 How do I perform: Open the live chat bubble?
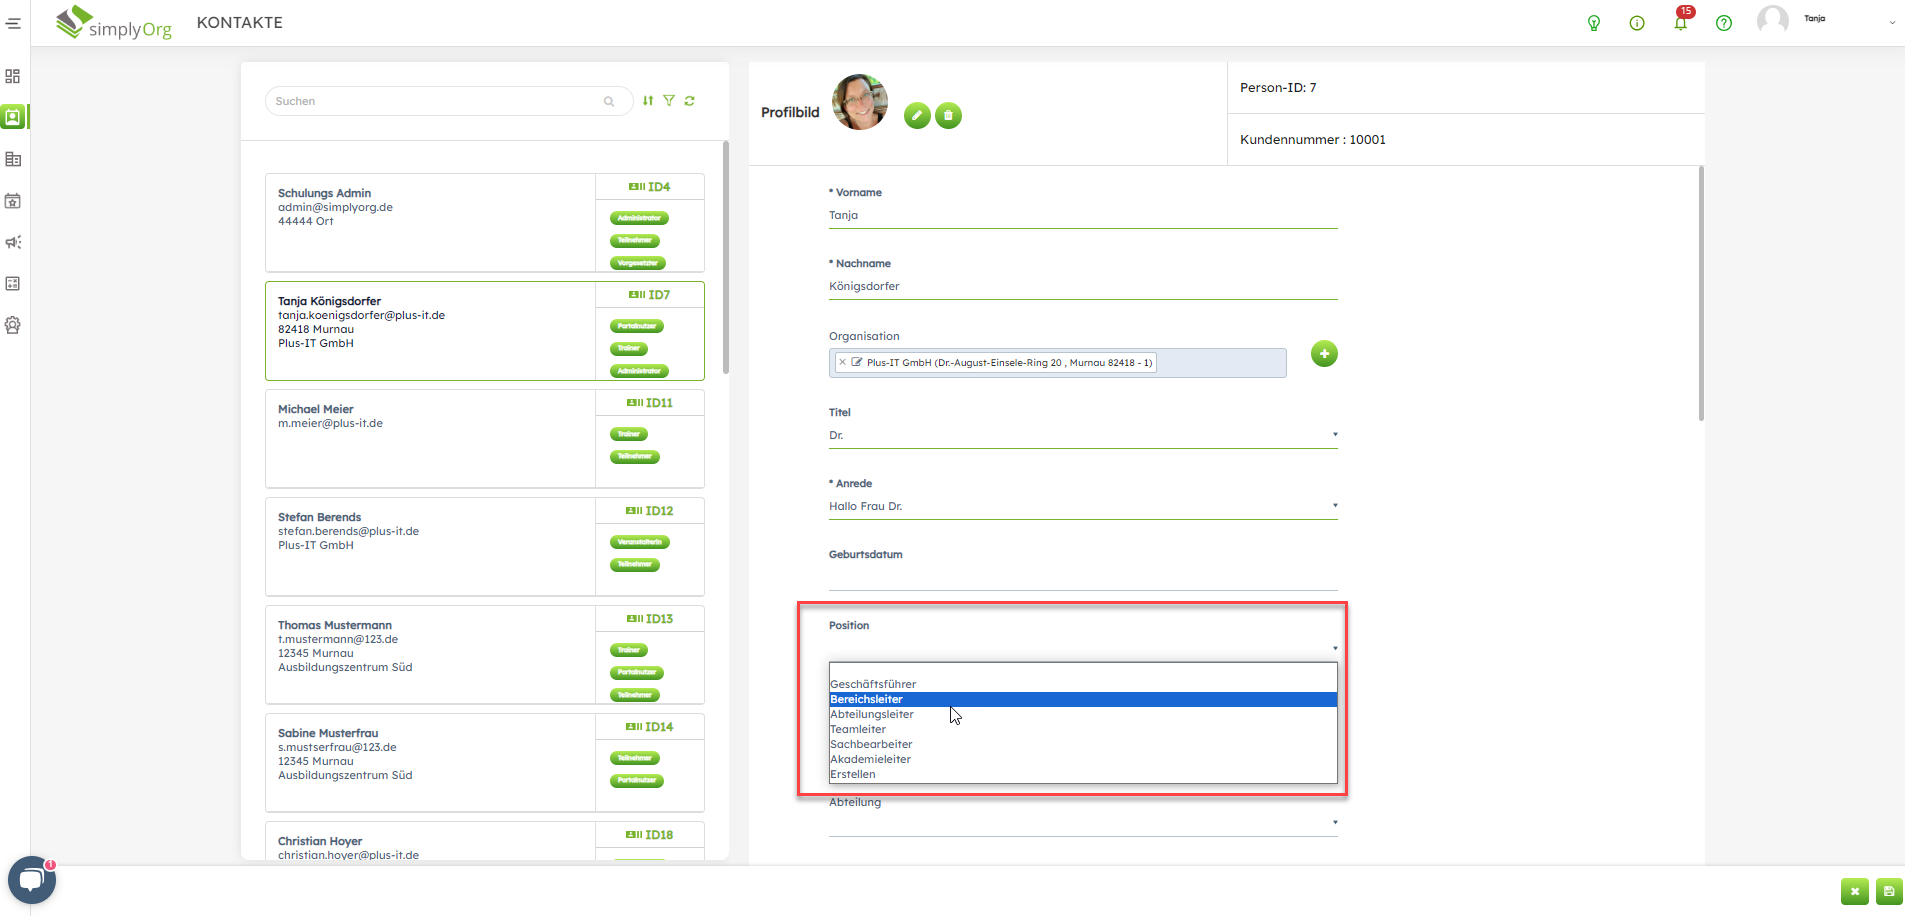tap(31, 880)
